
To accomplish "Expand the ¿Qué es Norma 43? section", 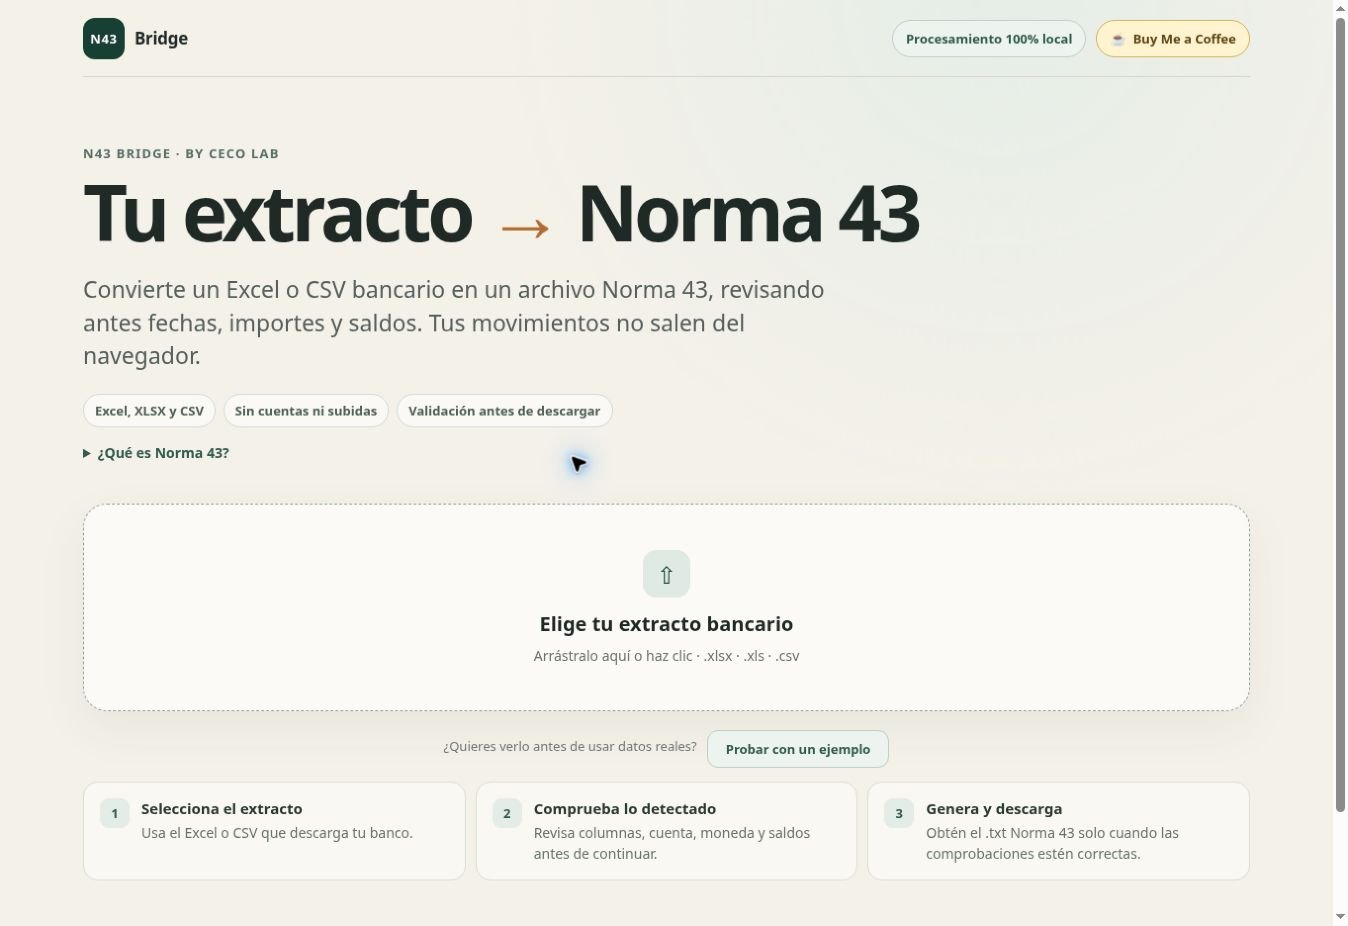I will [156, 453].
